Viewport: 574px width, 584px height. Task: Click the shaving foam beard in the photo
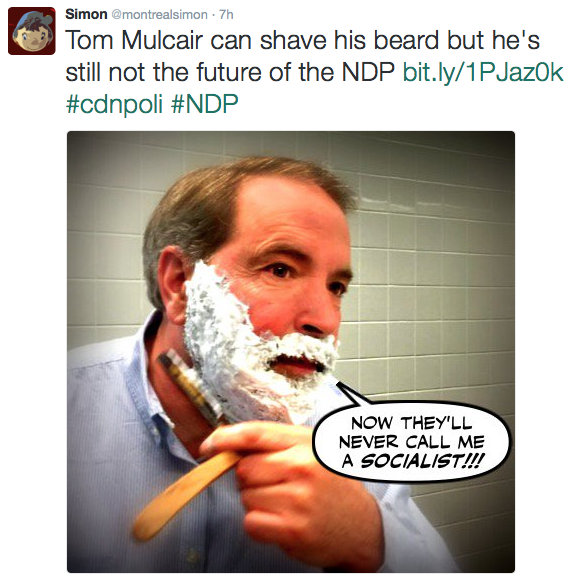click(257, 345)
